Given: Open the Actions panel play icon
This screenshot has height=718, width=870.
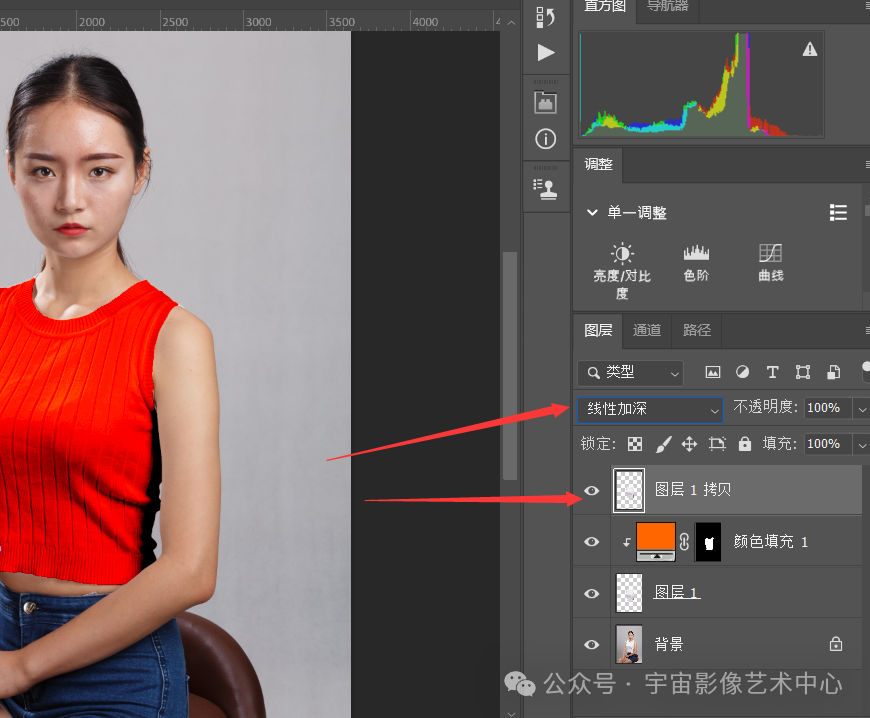Looking at the screenshot, I should (546, 53).
